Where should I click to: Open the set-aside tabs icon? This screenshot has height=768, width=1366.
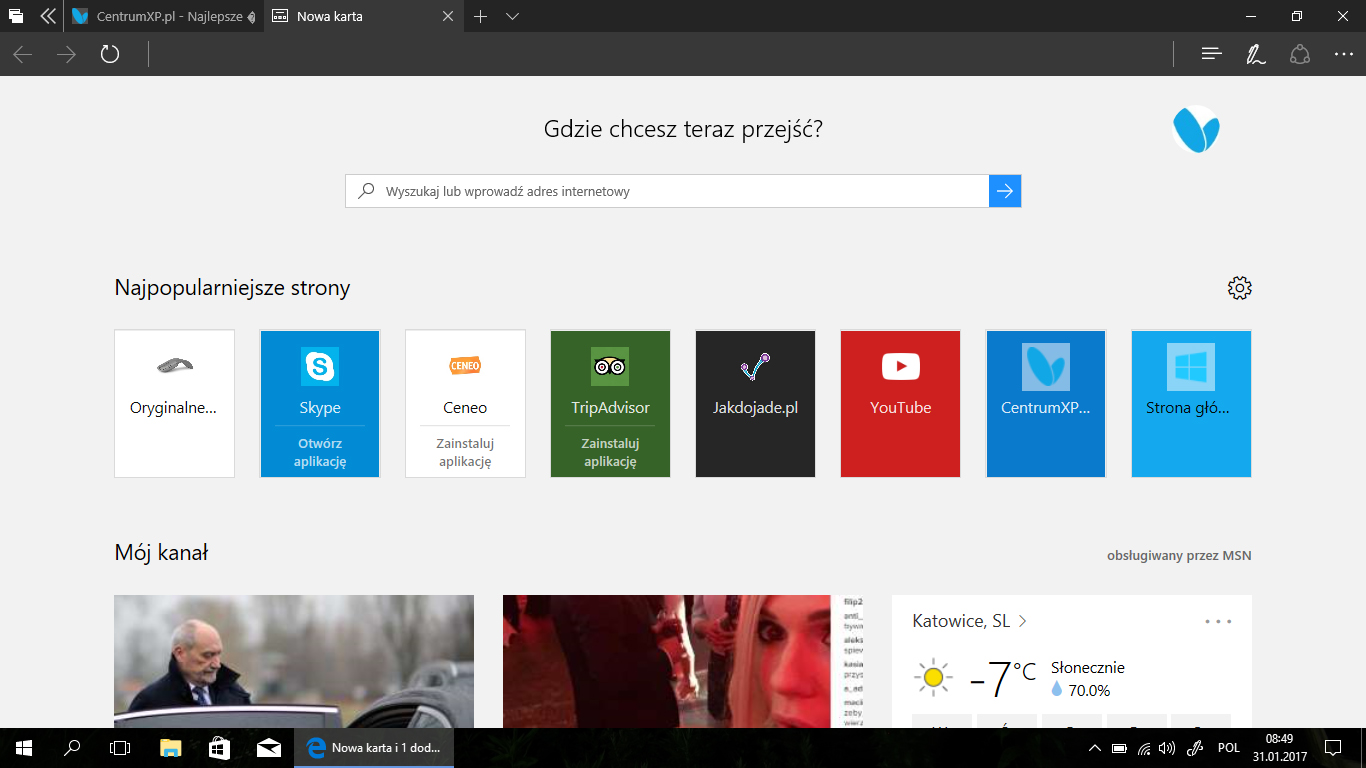[x=16, y=17]
